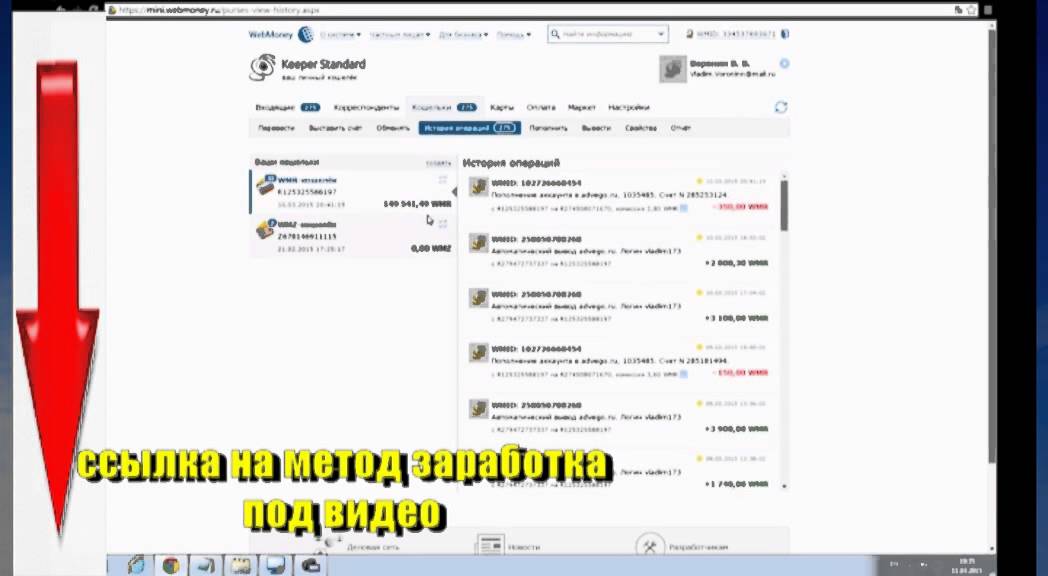Click the history list scroll-down arrow
1048x576 pixels.
pyautogui.click(x=784, y=486)
